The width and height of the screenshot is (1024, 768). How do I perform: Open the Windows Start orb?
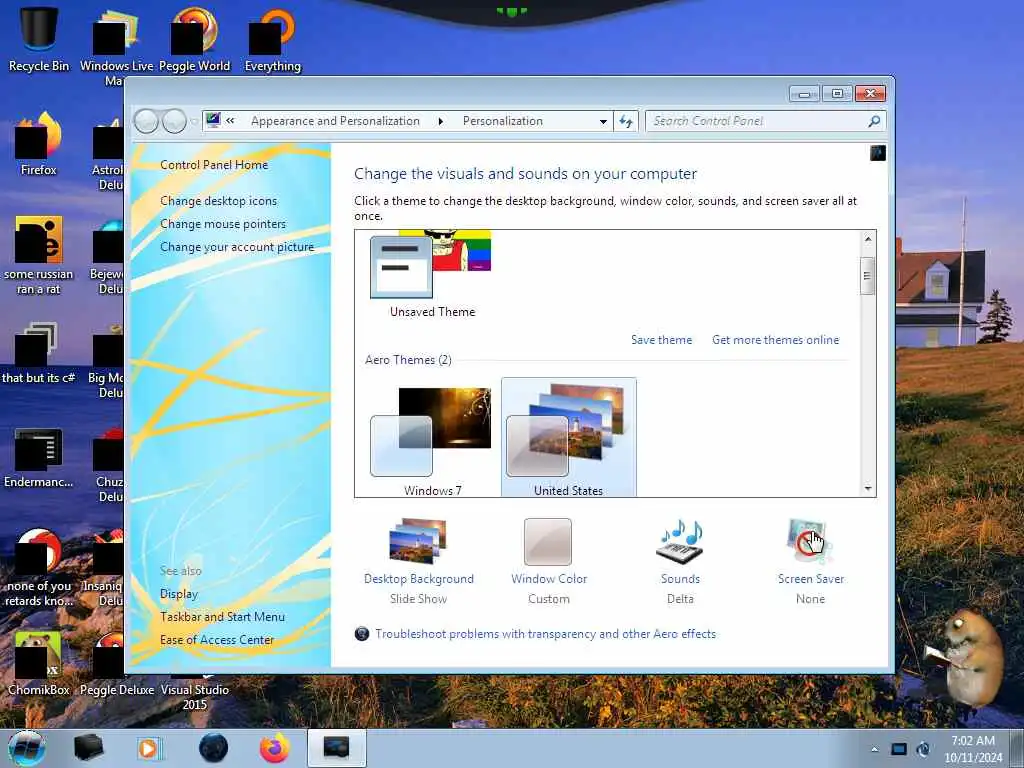tap(27, 748)
